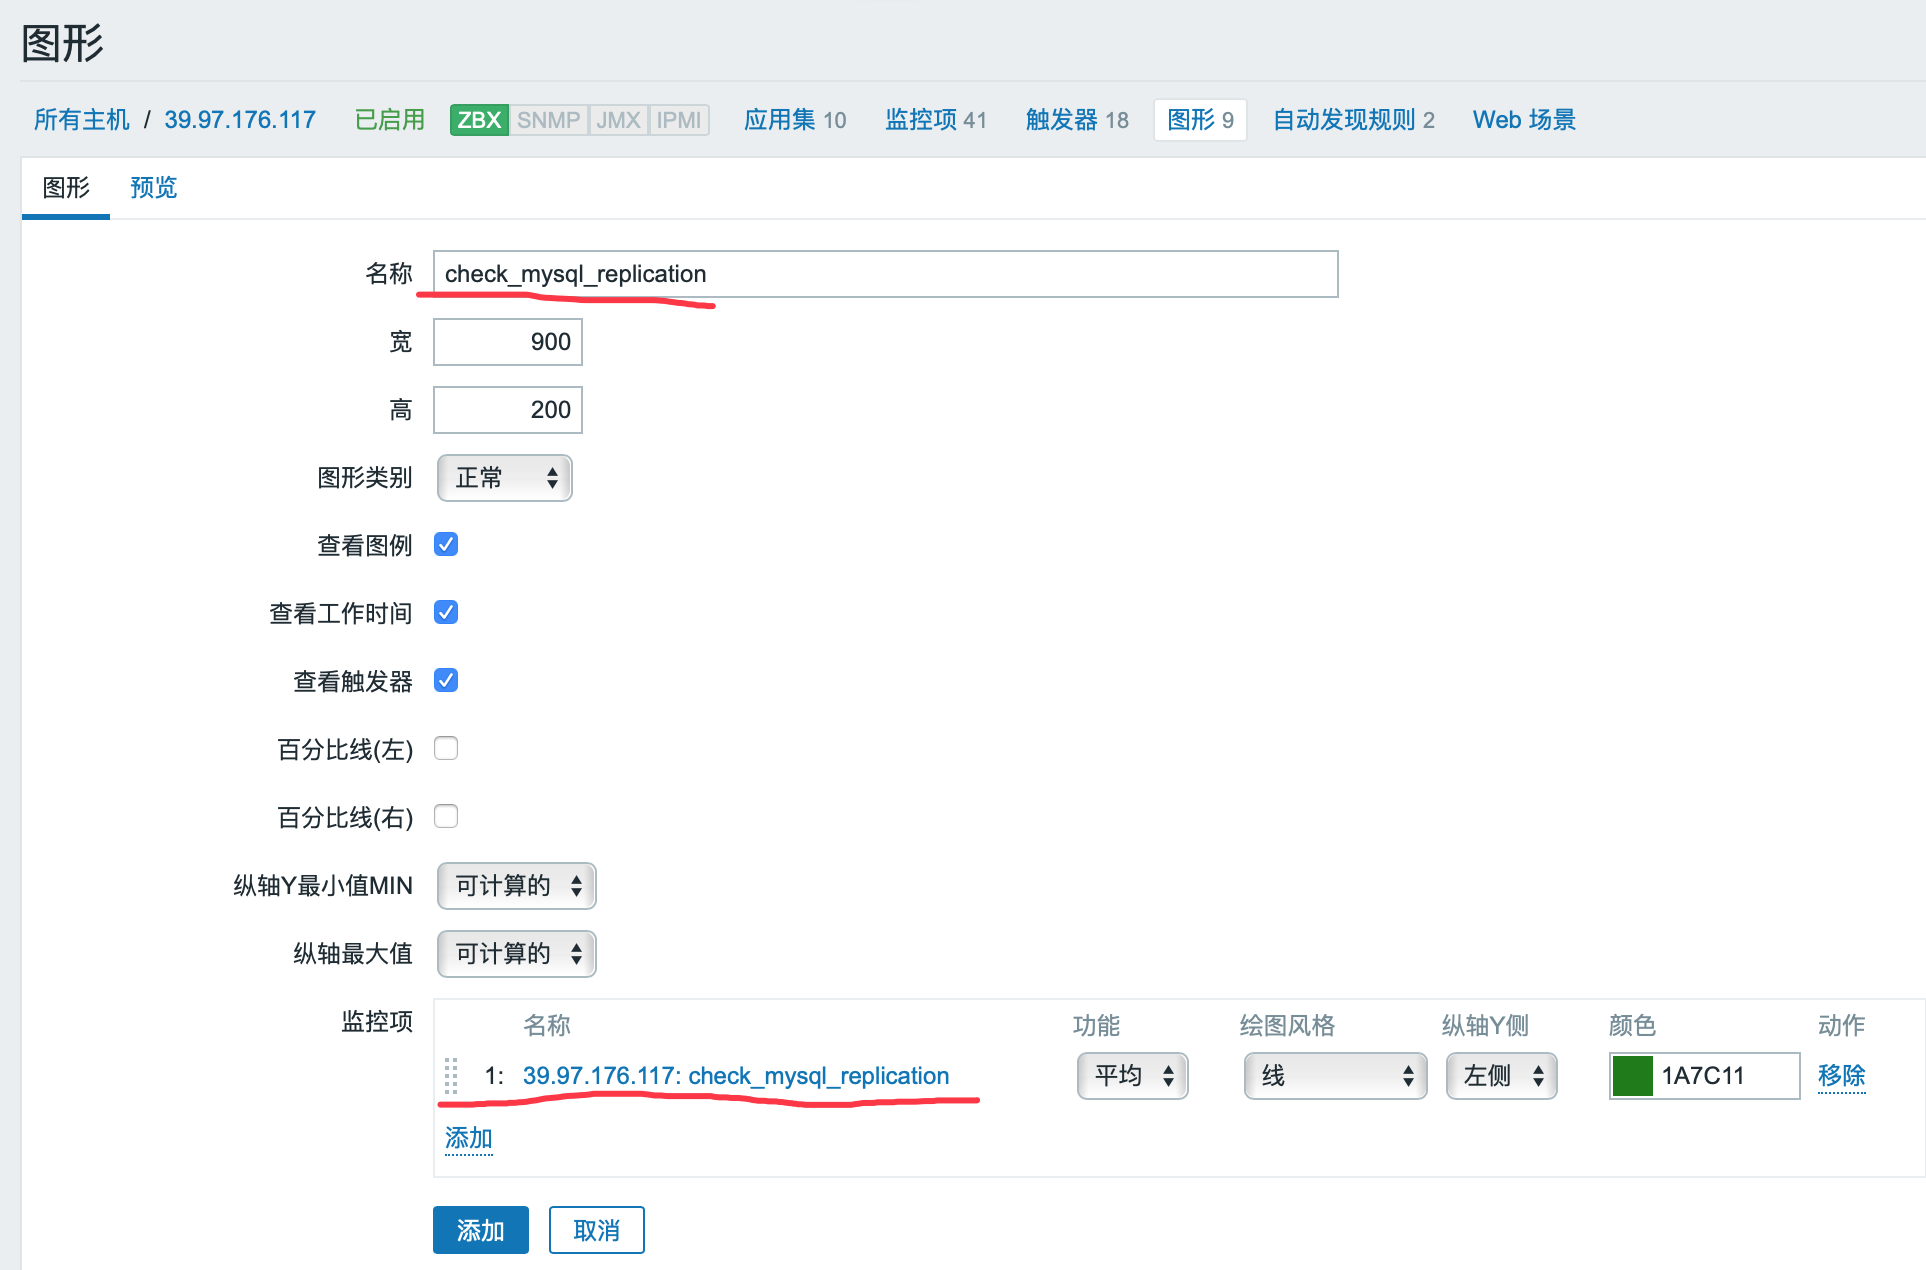Screen dimensions: 1926x1270
Task: Open the 功能 function dropdown showing 平均
Action: 1132,1076
